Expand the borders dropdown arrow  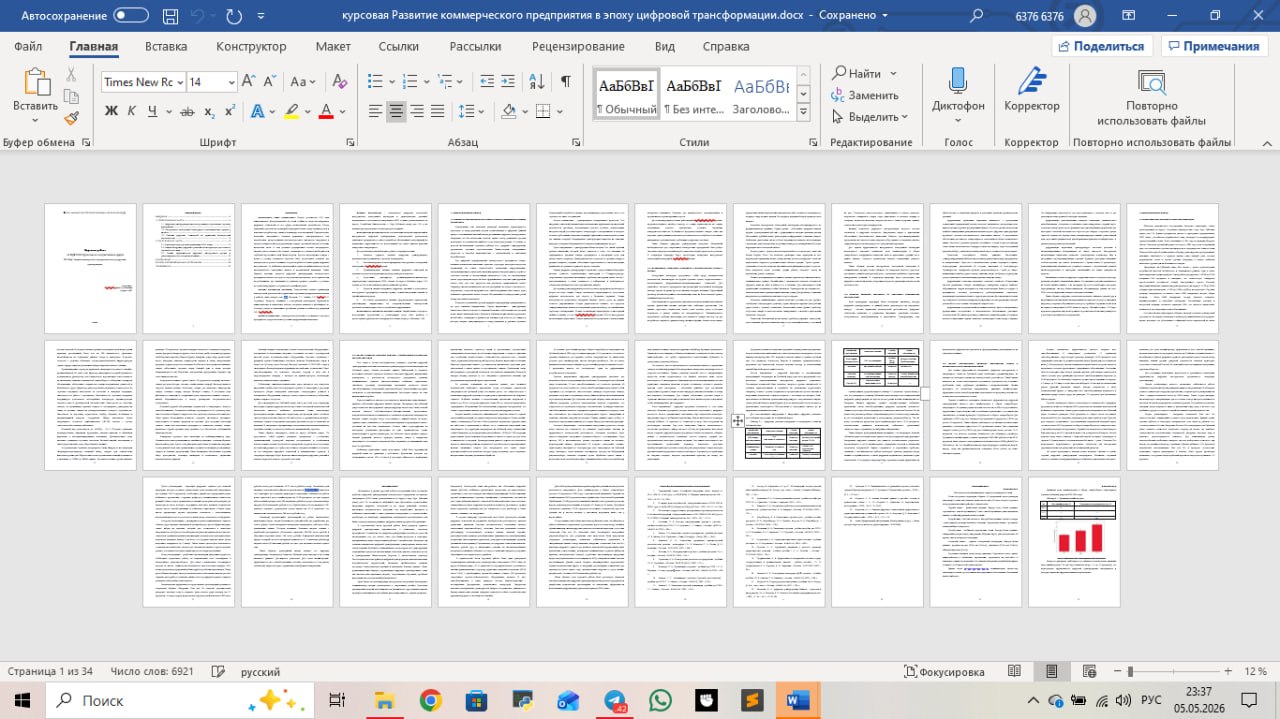point(558,111)
